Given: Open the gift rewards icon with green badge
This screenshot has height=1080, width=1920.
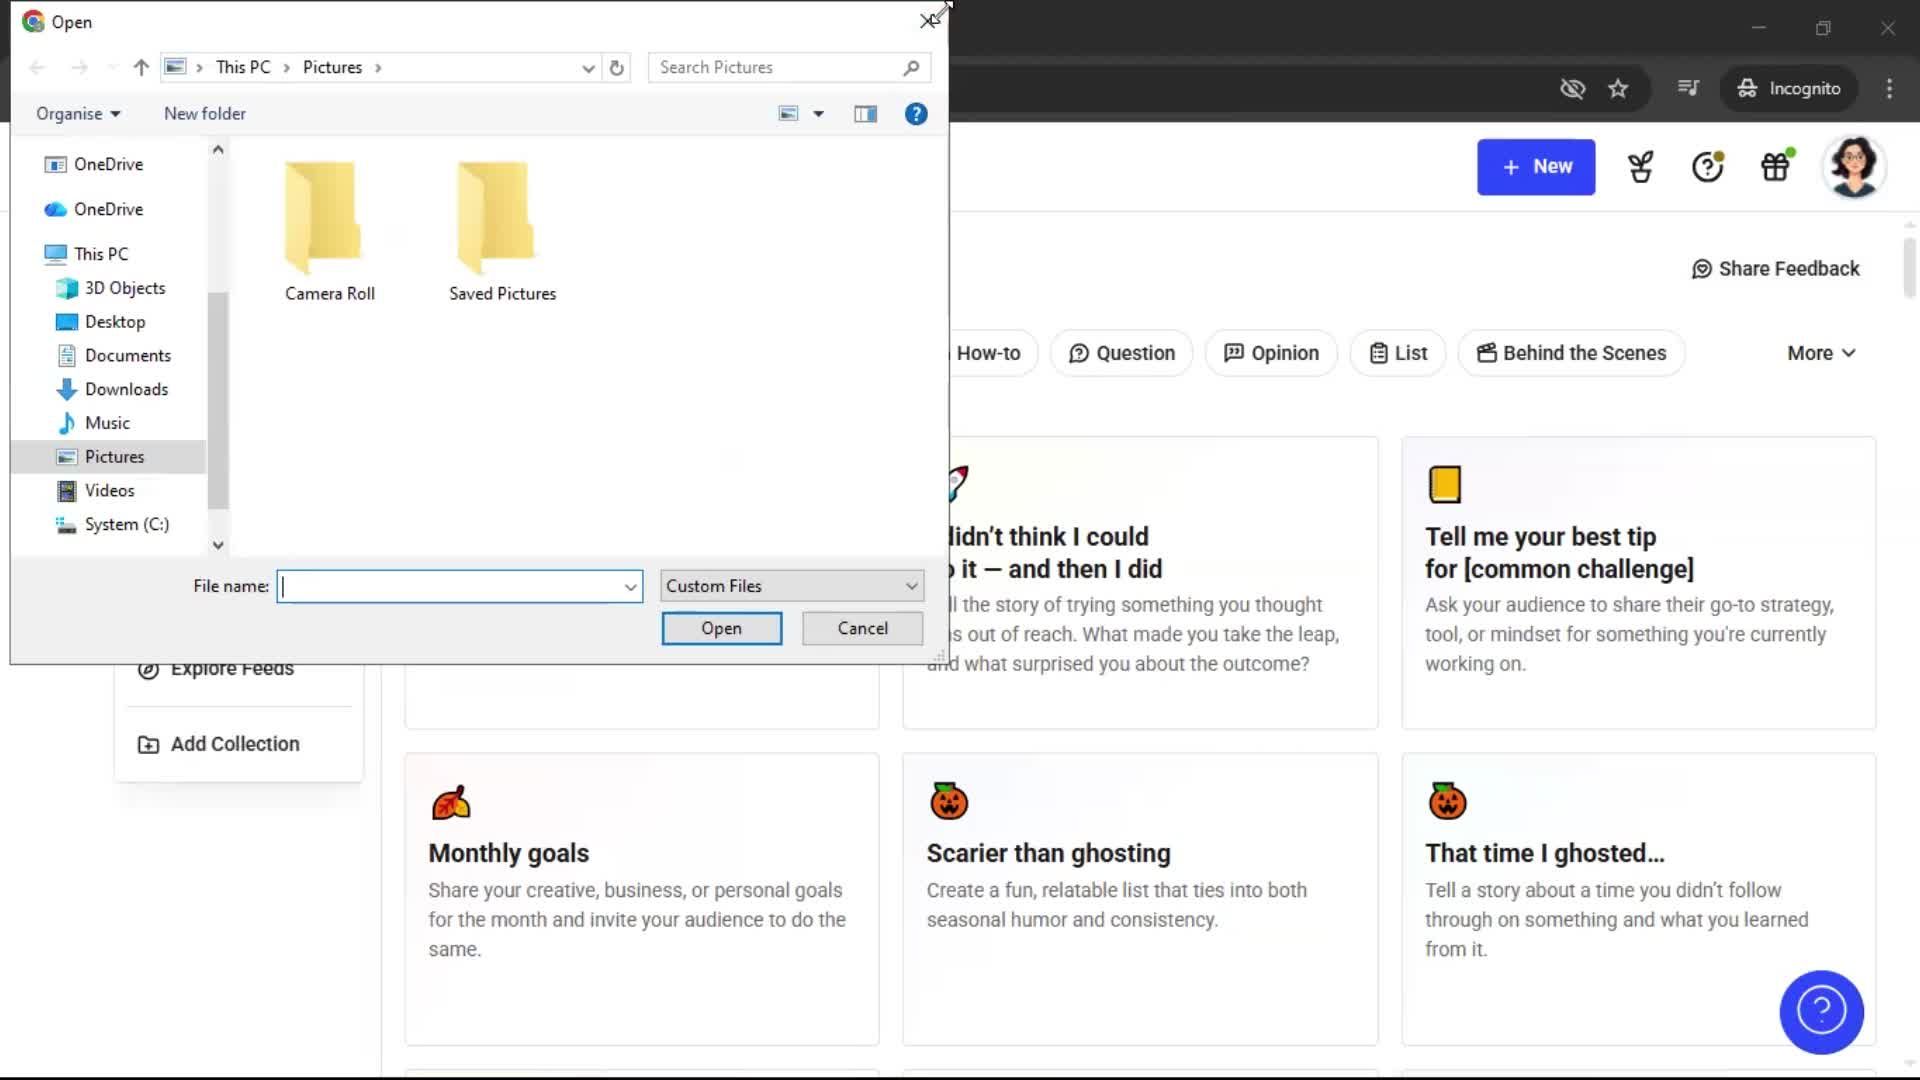Looking at the screenshot, I should point(1774,166).
